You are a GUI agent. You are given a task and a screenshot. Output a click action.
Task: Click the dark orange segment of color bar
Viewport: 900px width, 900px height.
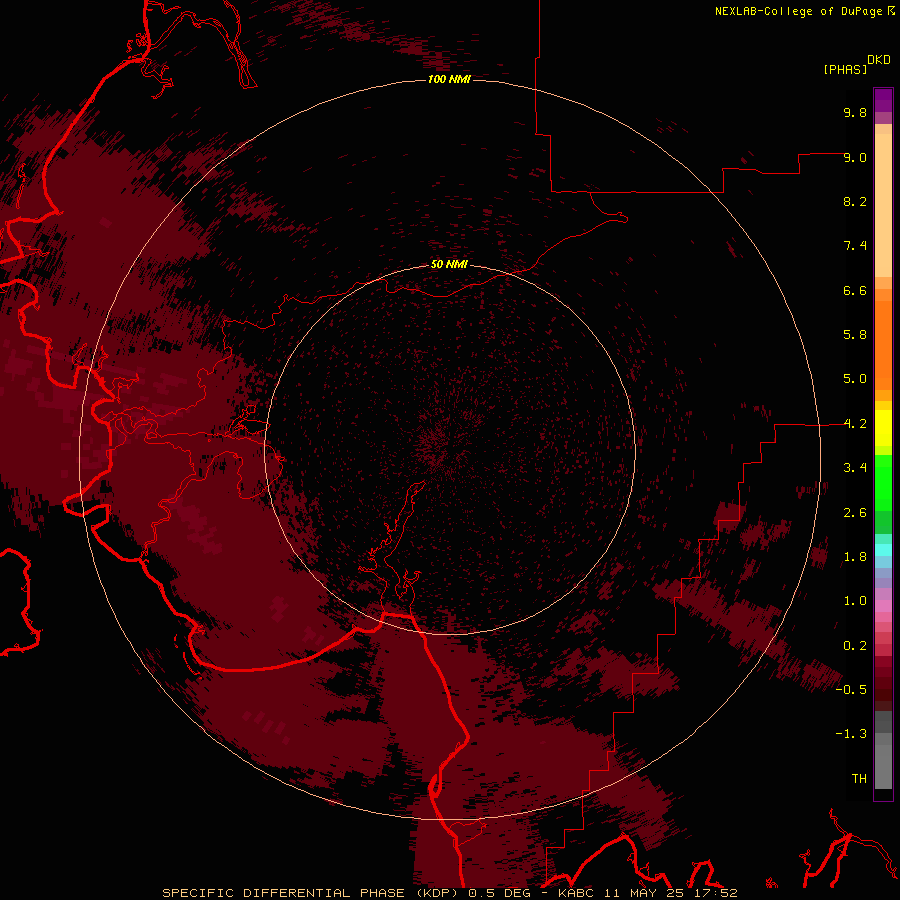[x=883, y=346]
